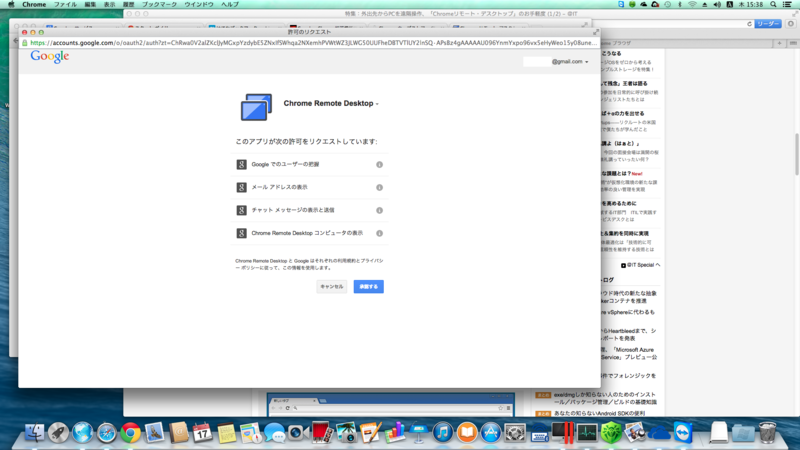Open the 履歴 menu
This screenshot has width=800, height=450.
[x=128, y=4]
